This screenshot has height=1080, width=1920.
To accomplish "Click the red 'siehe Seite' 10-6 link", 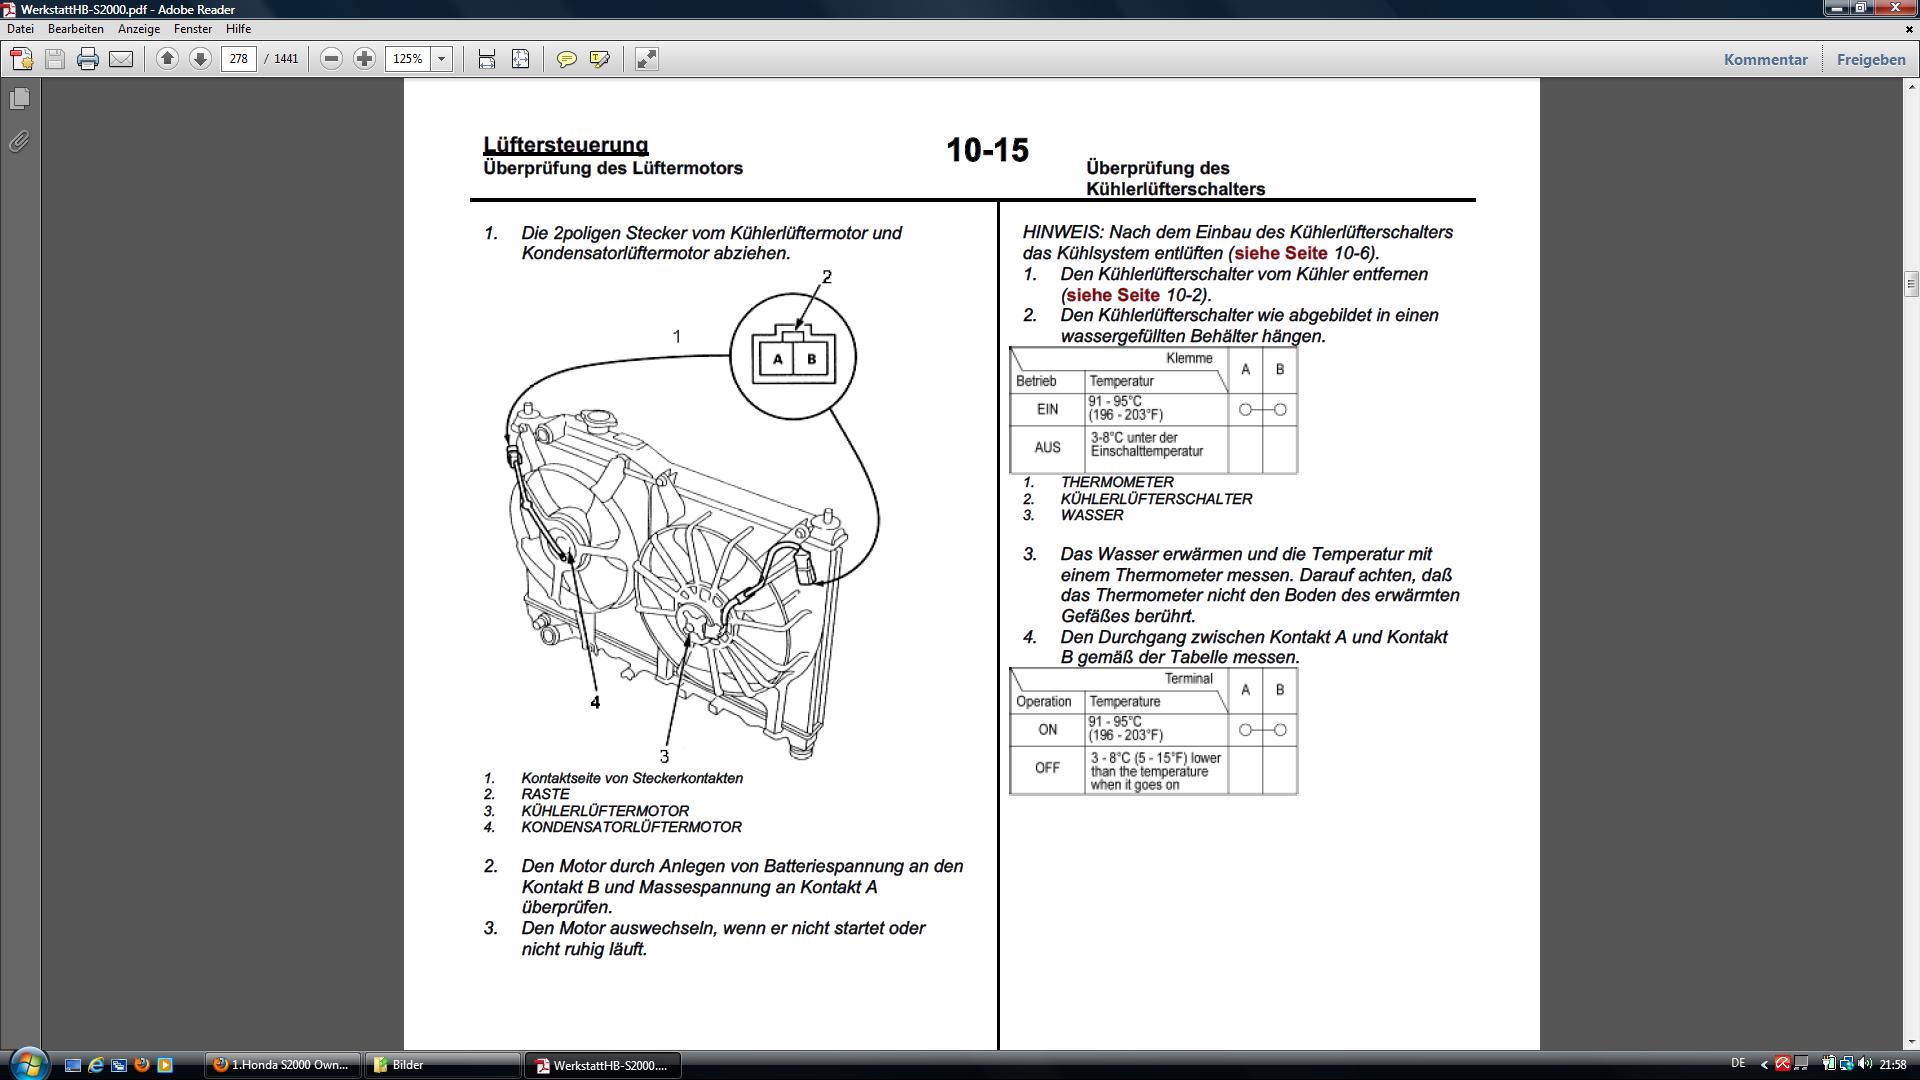I will click(x=1280, y=253).
